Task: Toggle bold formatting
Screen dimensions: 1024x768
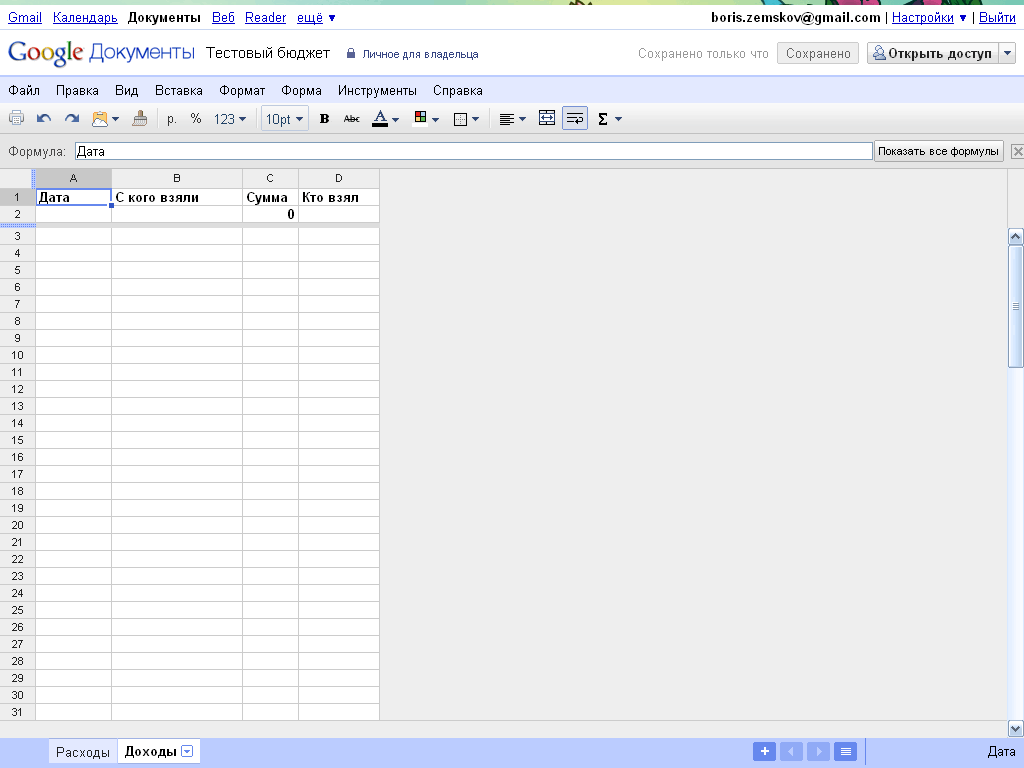Action: (324, 119)
